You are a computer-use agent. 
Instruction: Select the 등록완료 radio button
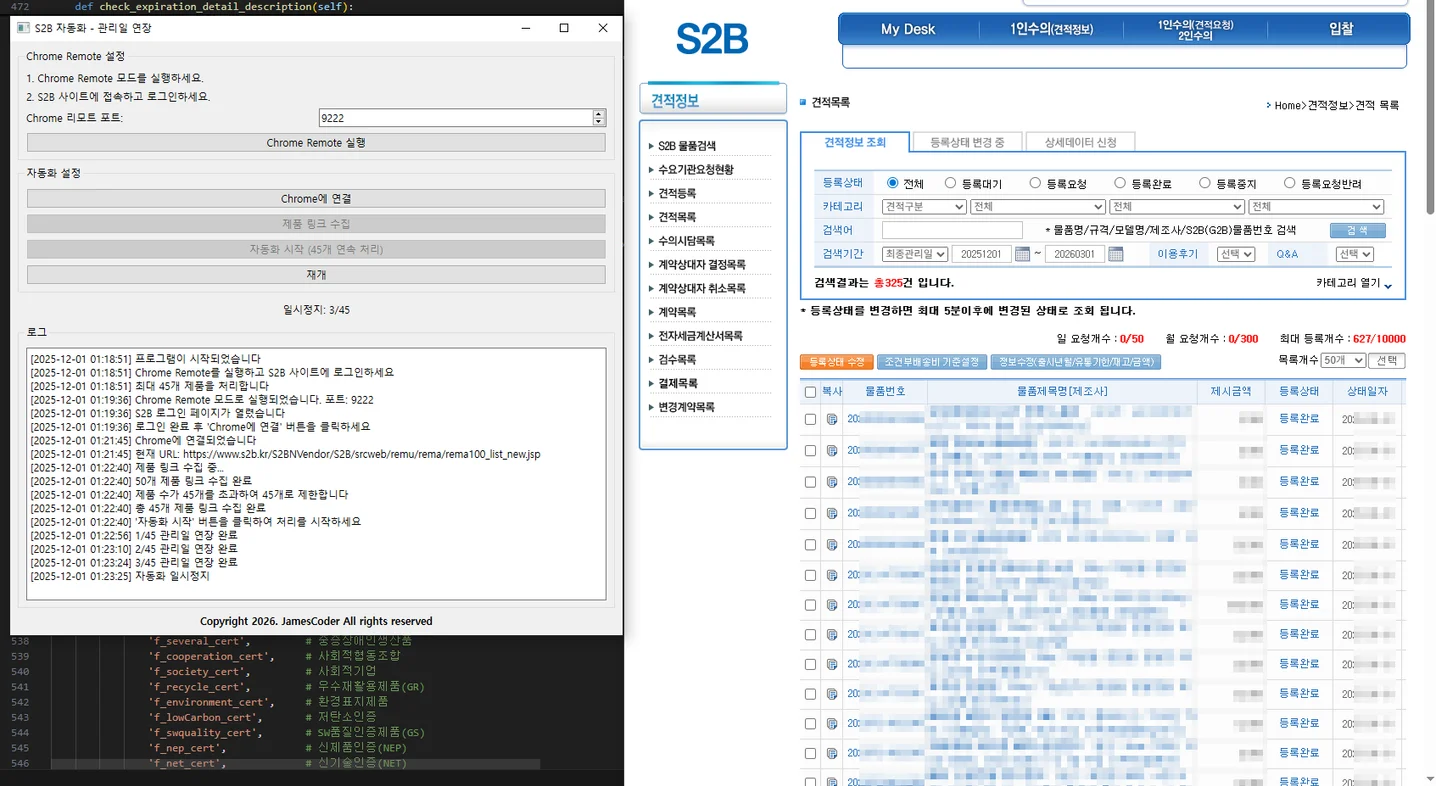pyautogui.click(x=1120, y=184)
